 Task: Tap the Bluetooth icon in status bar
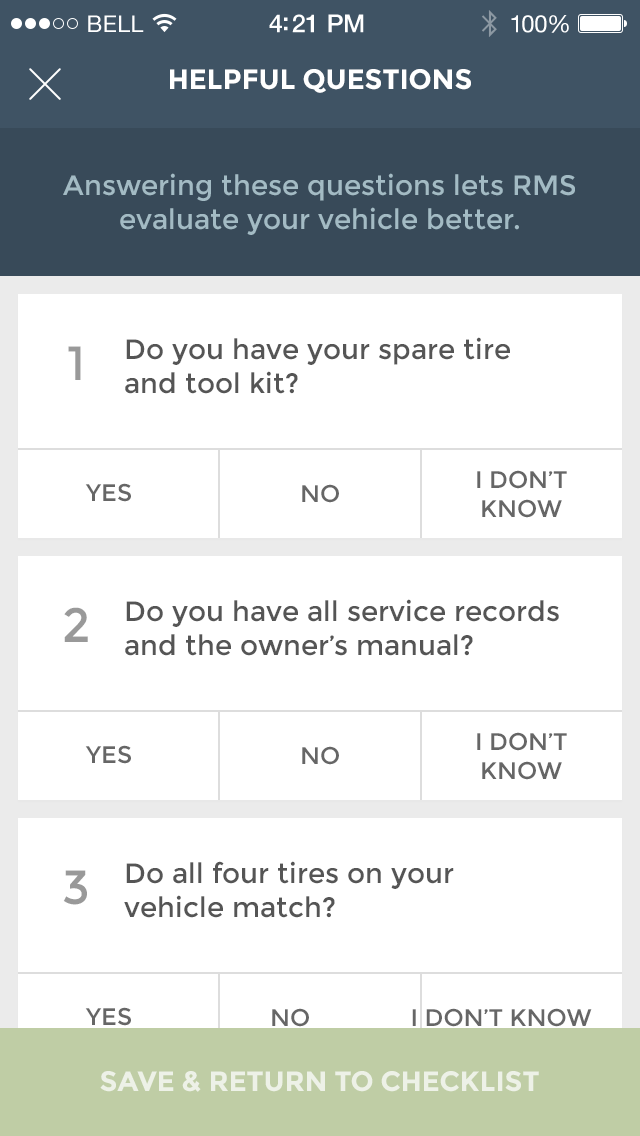pyautogui.click(x=488, y=24)
